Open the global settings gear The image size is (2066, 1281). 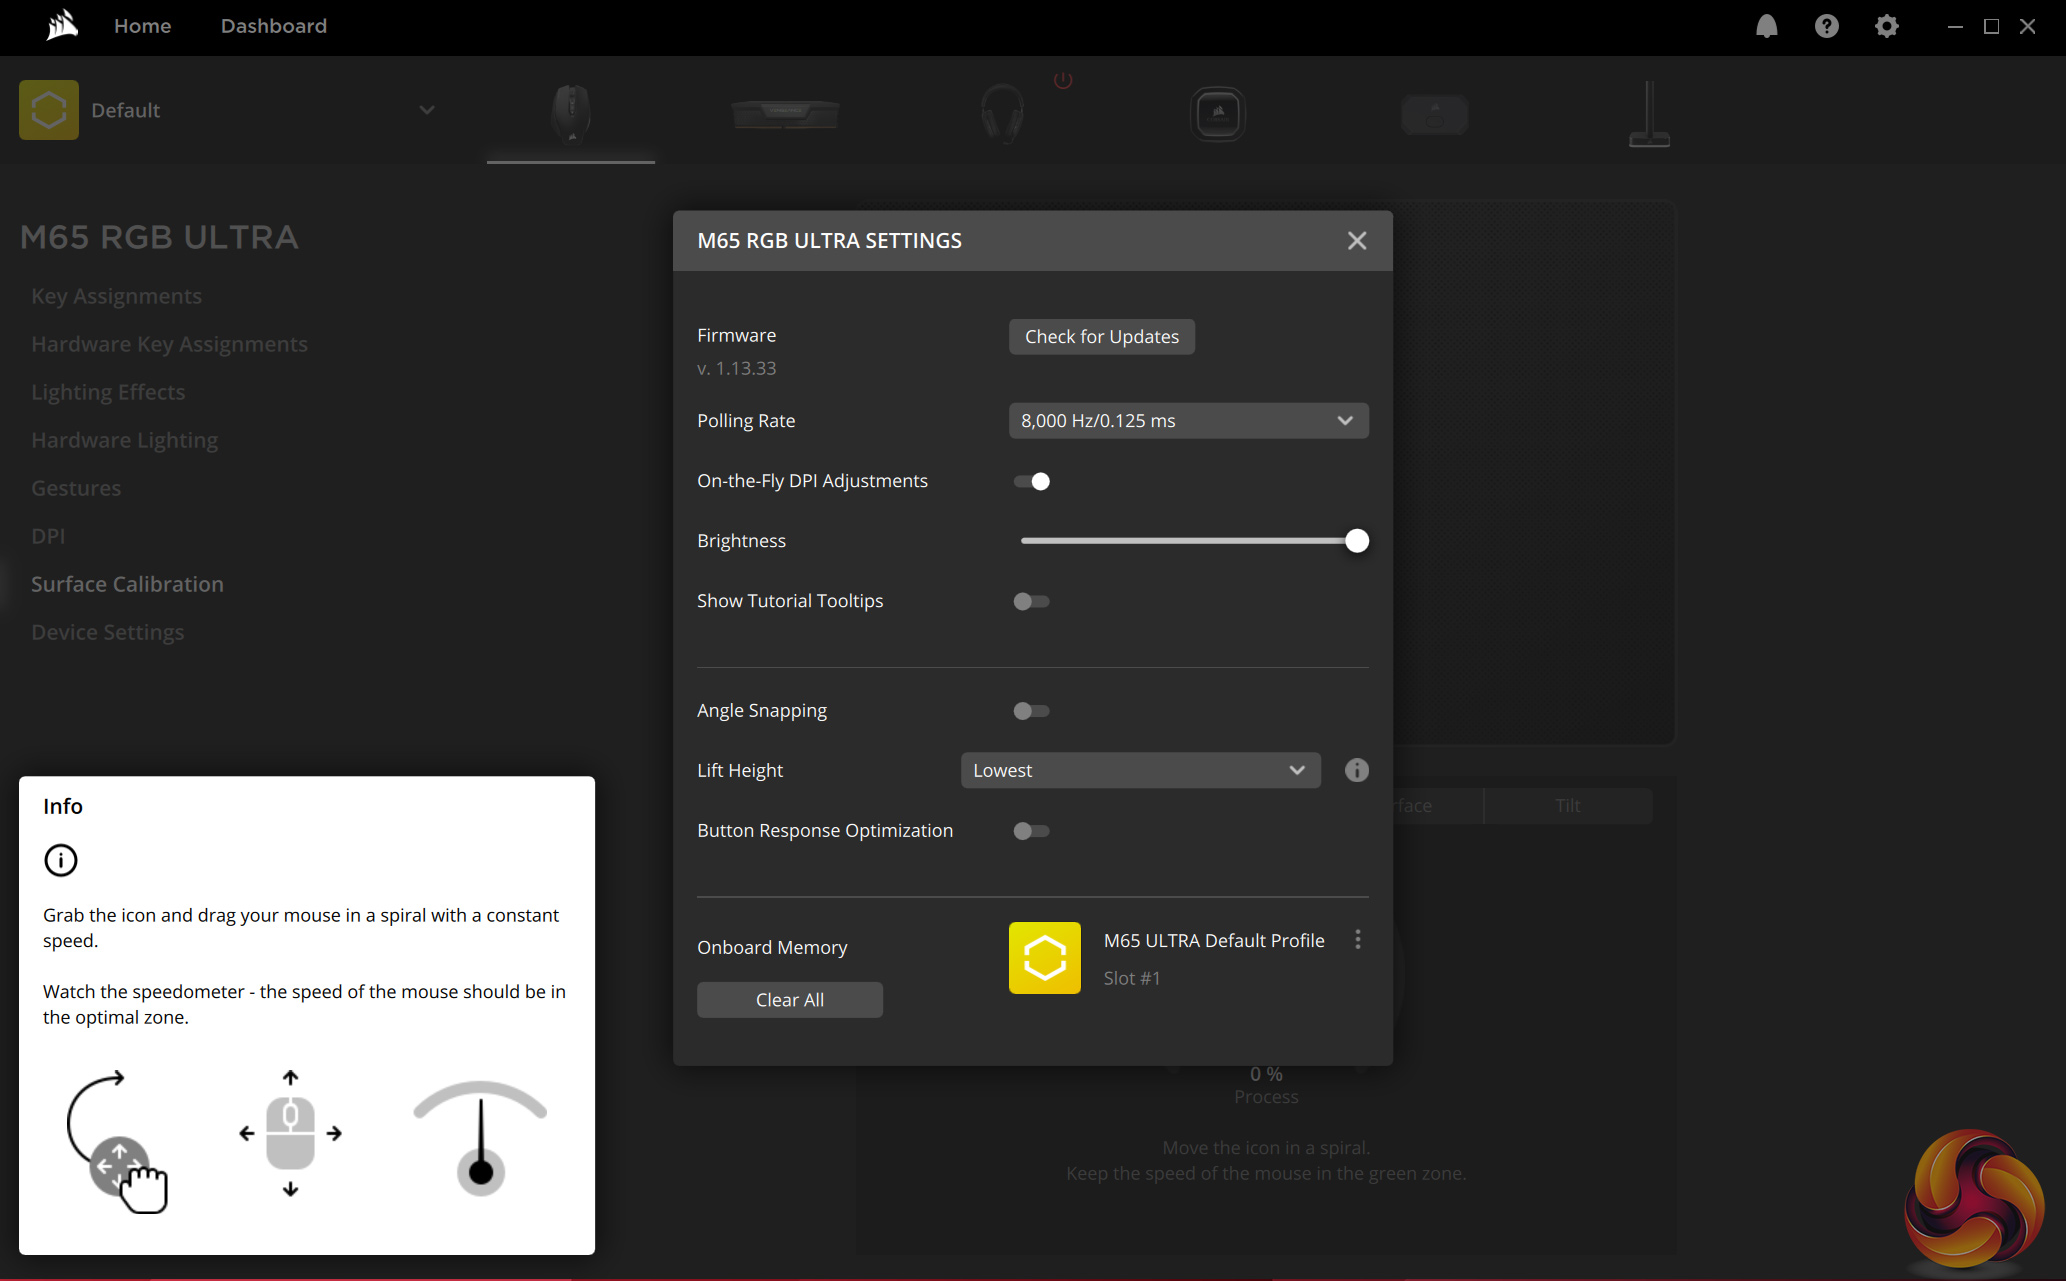click(1886, 26)
